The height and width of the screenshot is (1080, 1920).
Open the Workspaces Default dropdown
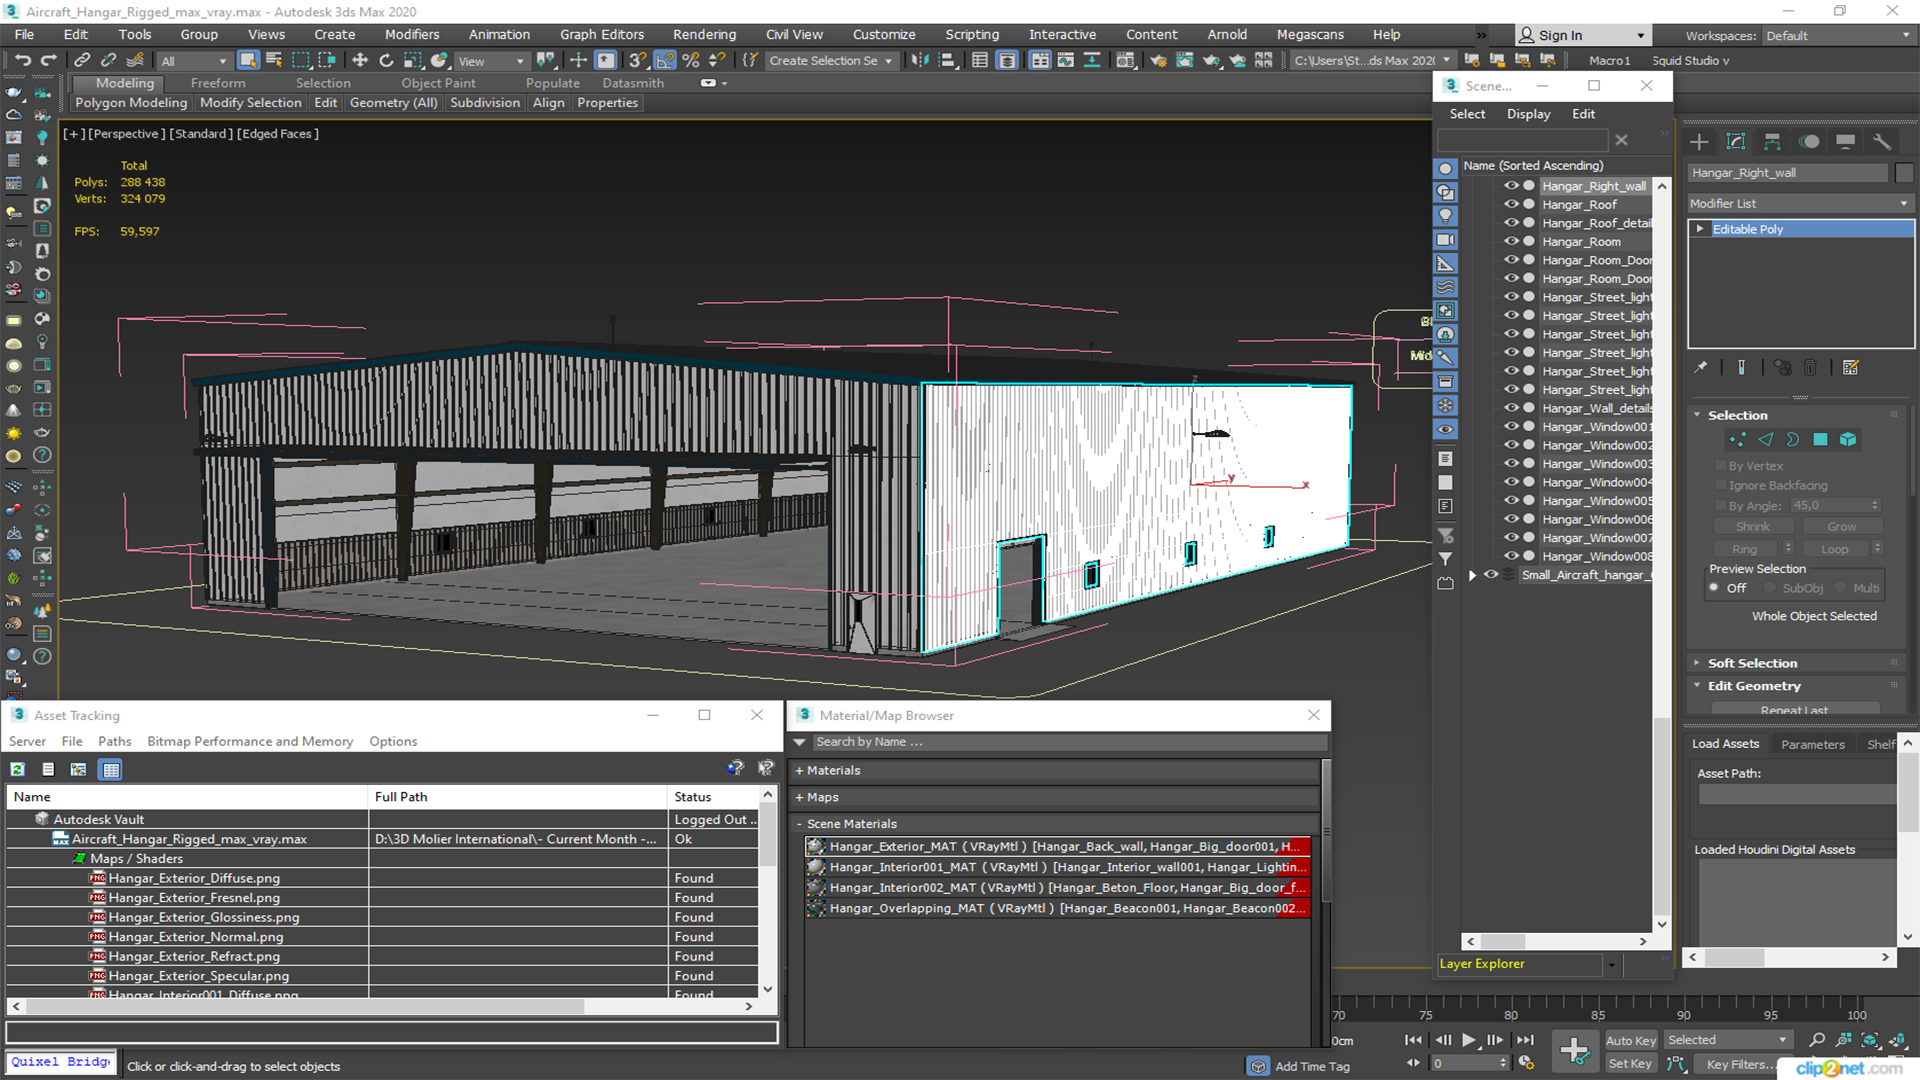1838,36
